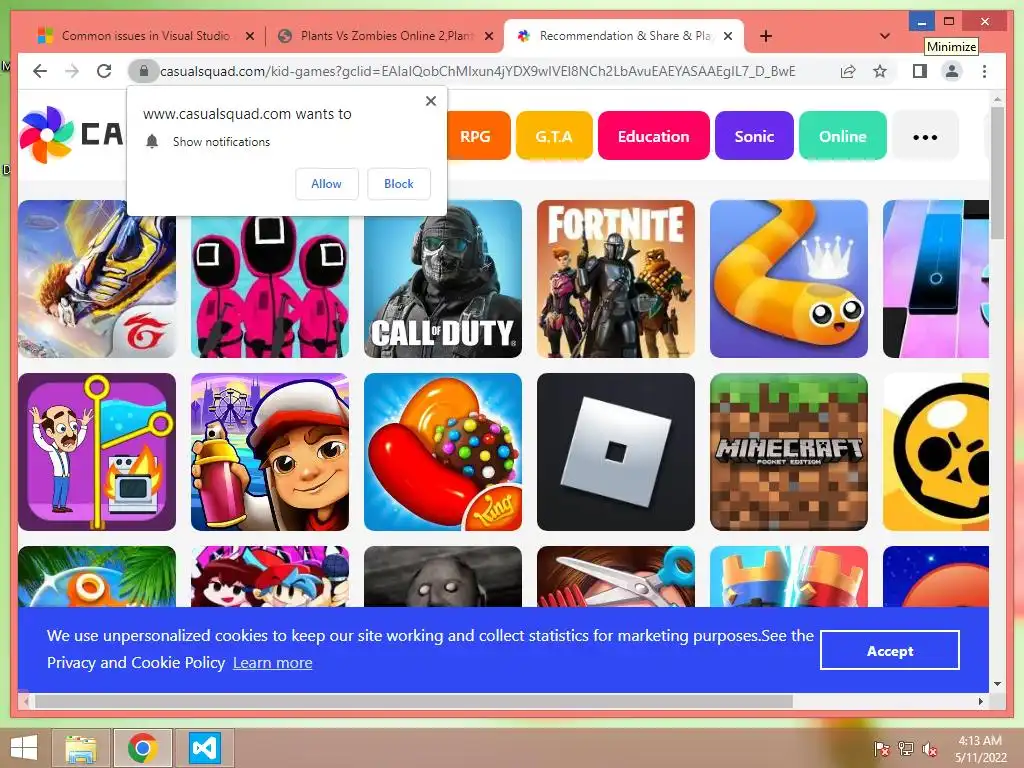1024x768 pixels.
Task: Open the browser side panel
Action: [x=920, y=71]
